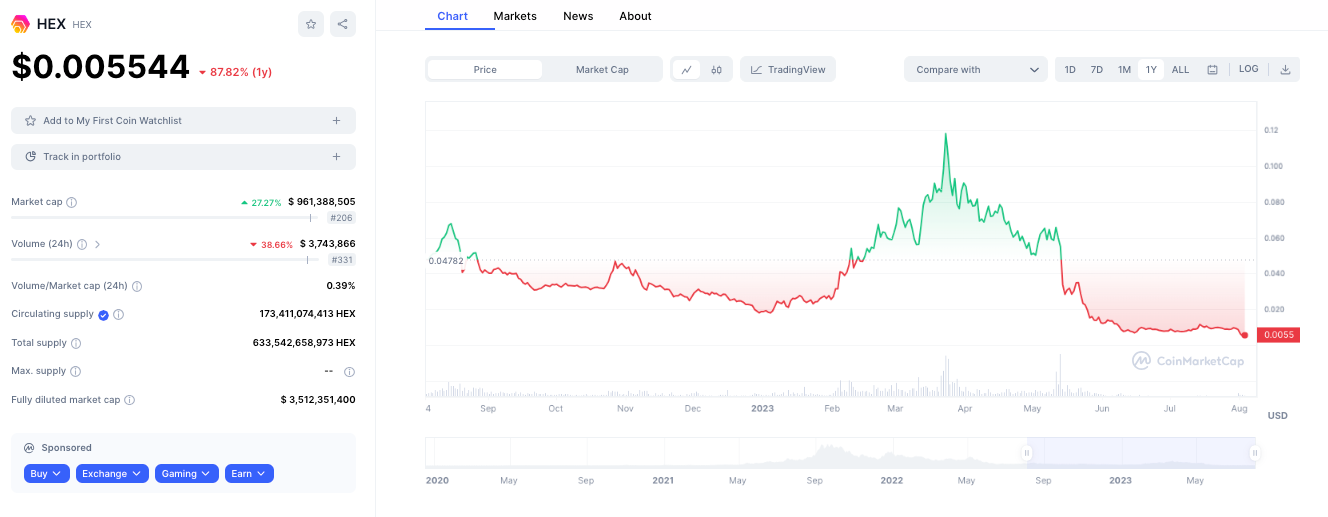Click the volume rank #331 badge
Viewport: 1328px width, 517px height.
[341, 260]
